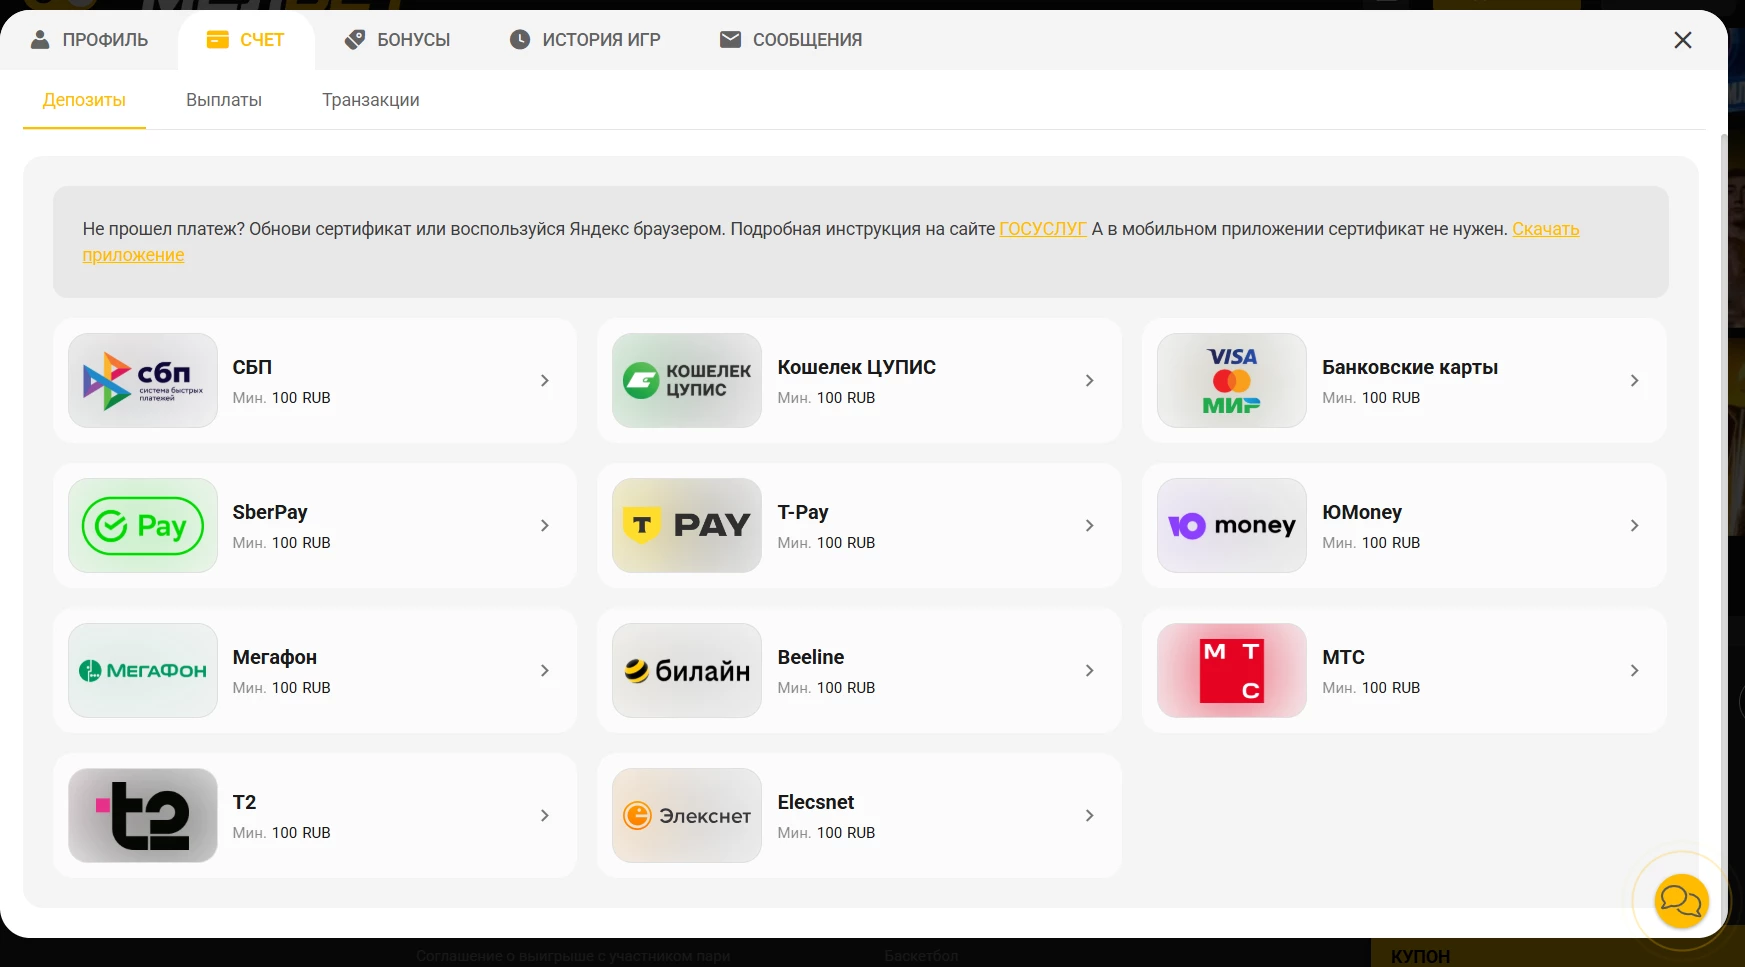The image size is (1745, 967).
Task: Choose the Банковские карты title
Action: (1410, 367)
